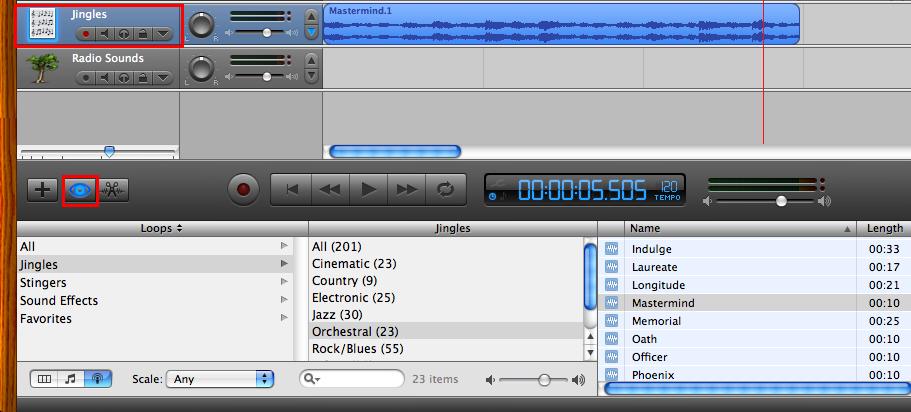Lock the Radio Sounds track
The image size is (911, 412).
(143, 77)
